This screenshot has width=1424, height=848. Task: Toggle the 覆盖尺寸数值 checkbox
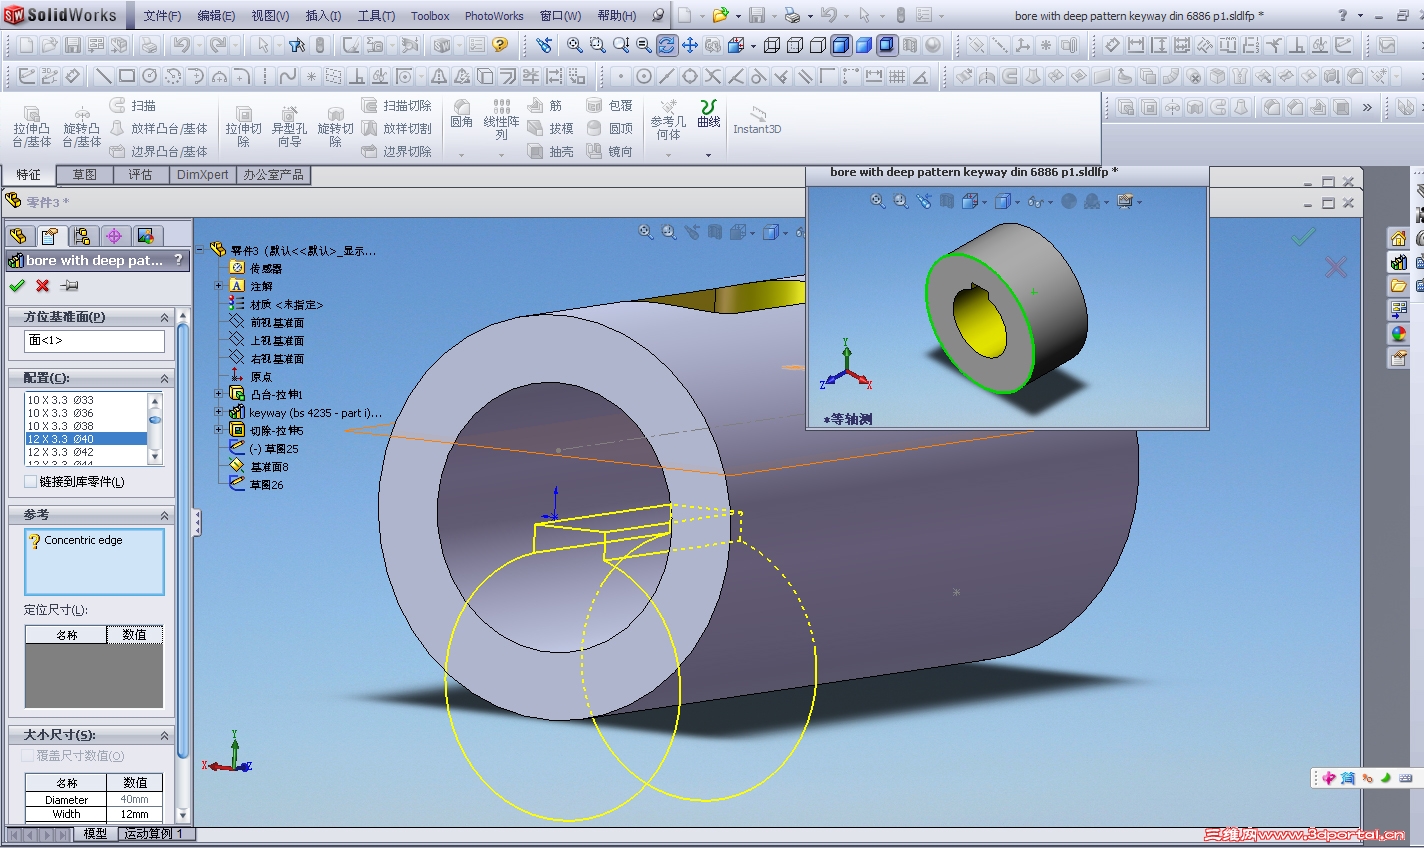click(27, 756)
